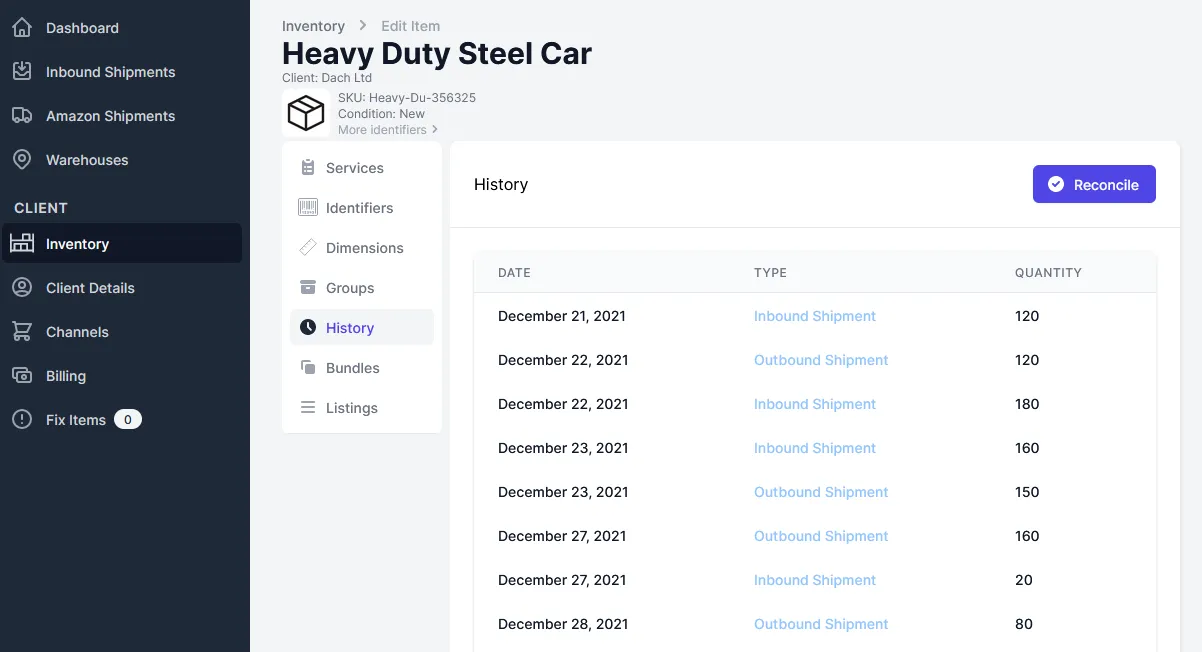The height and width of the screenshot is (652, 1202).
Task: Click the breadcrumb chevron separator arrow
Action: pos(363,26)
